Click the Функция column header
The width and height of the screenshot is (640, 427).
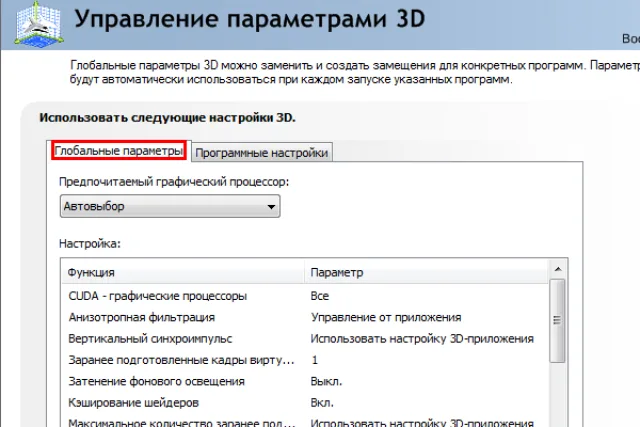[x=182, y=272]
